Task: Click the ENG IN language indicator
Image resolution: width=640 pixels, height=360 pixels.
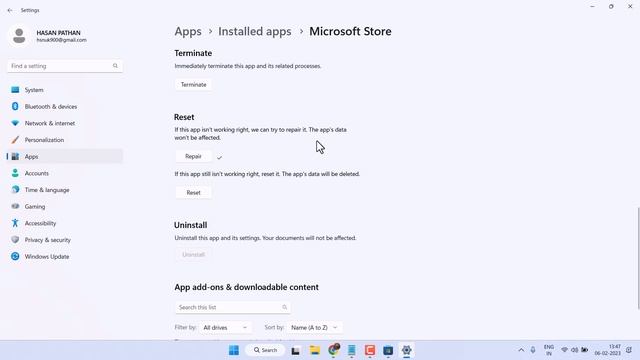Action: [x=549, y=350]
